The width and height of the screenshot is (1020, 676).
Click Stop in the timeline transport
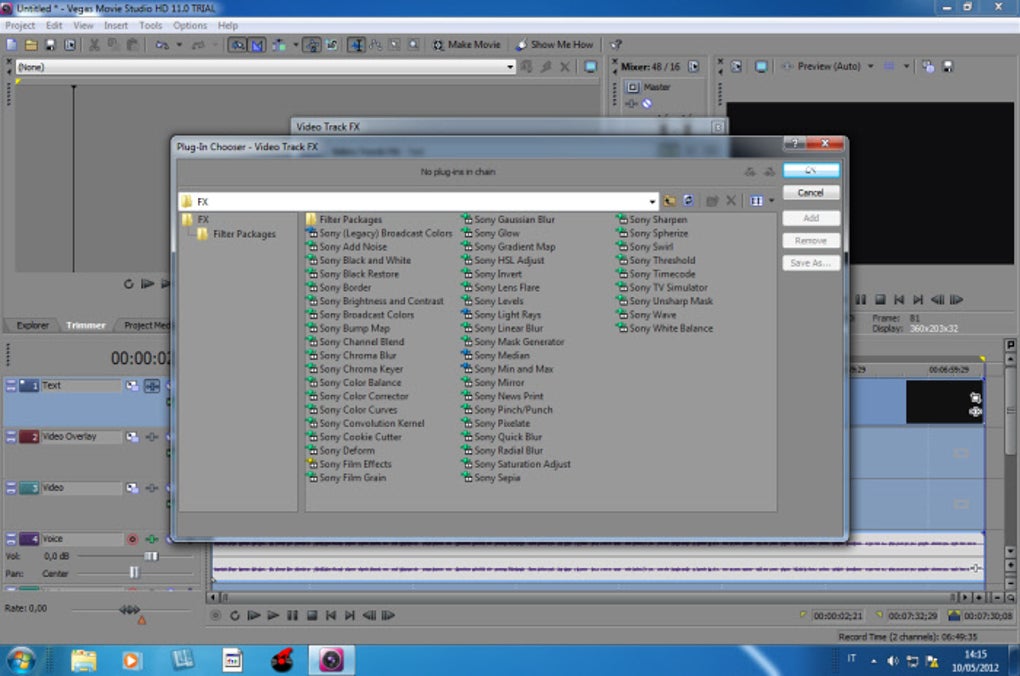pyautogui.click(x=312, y=615)
